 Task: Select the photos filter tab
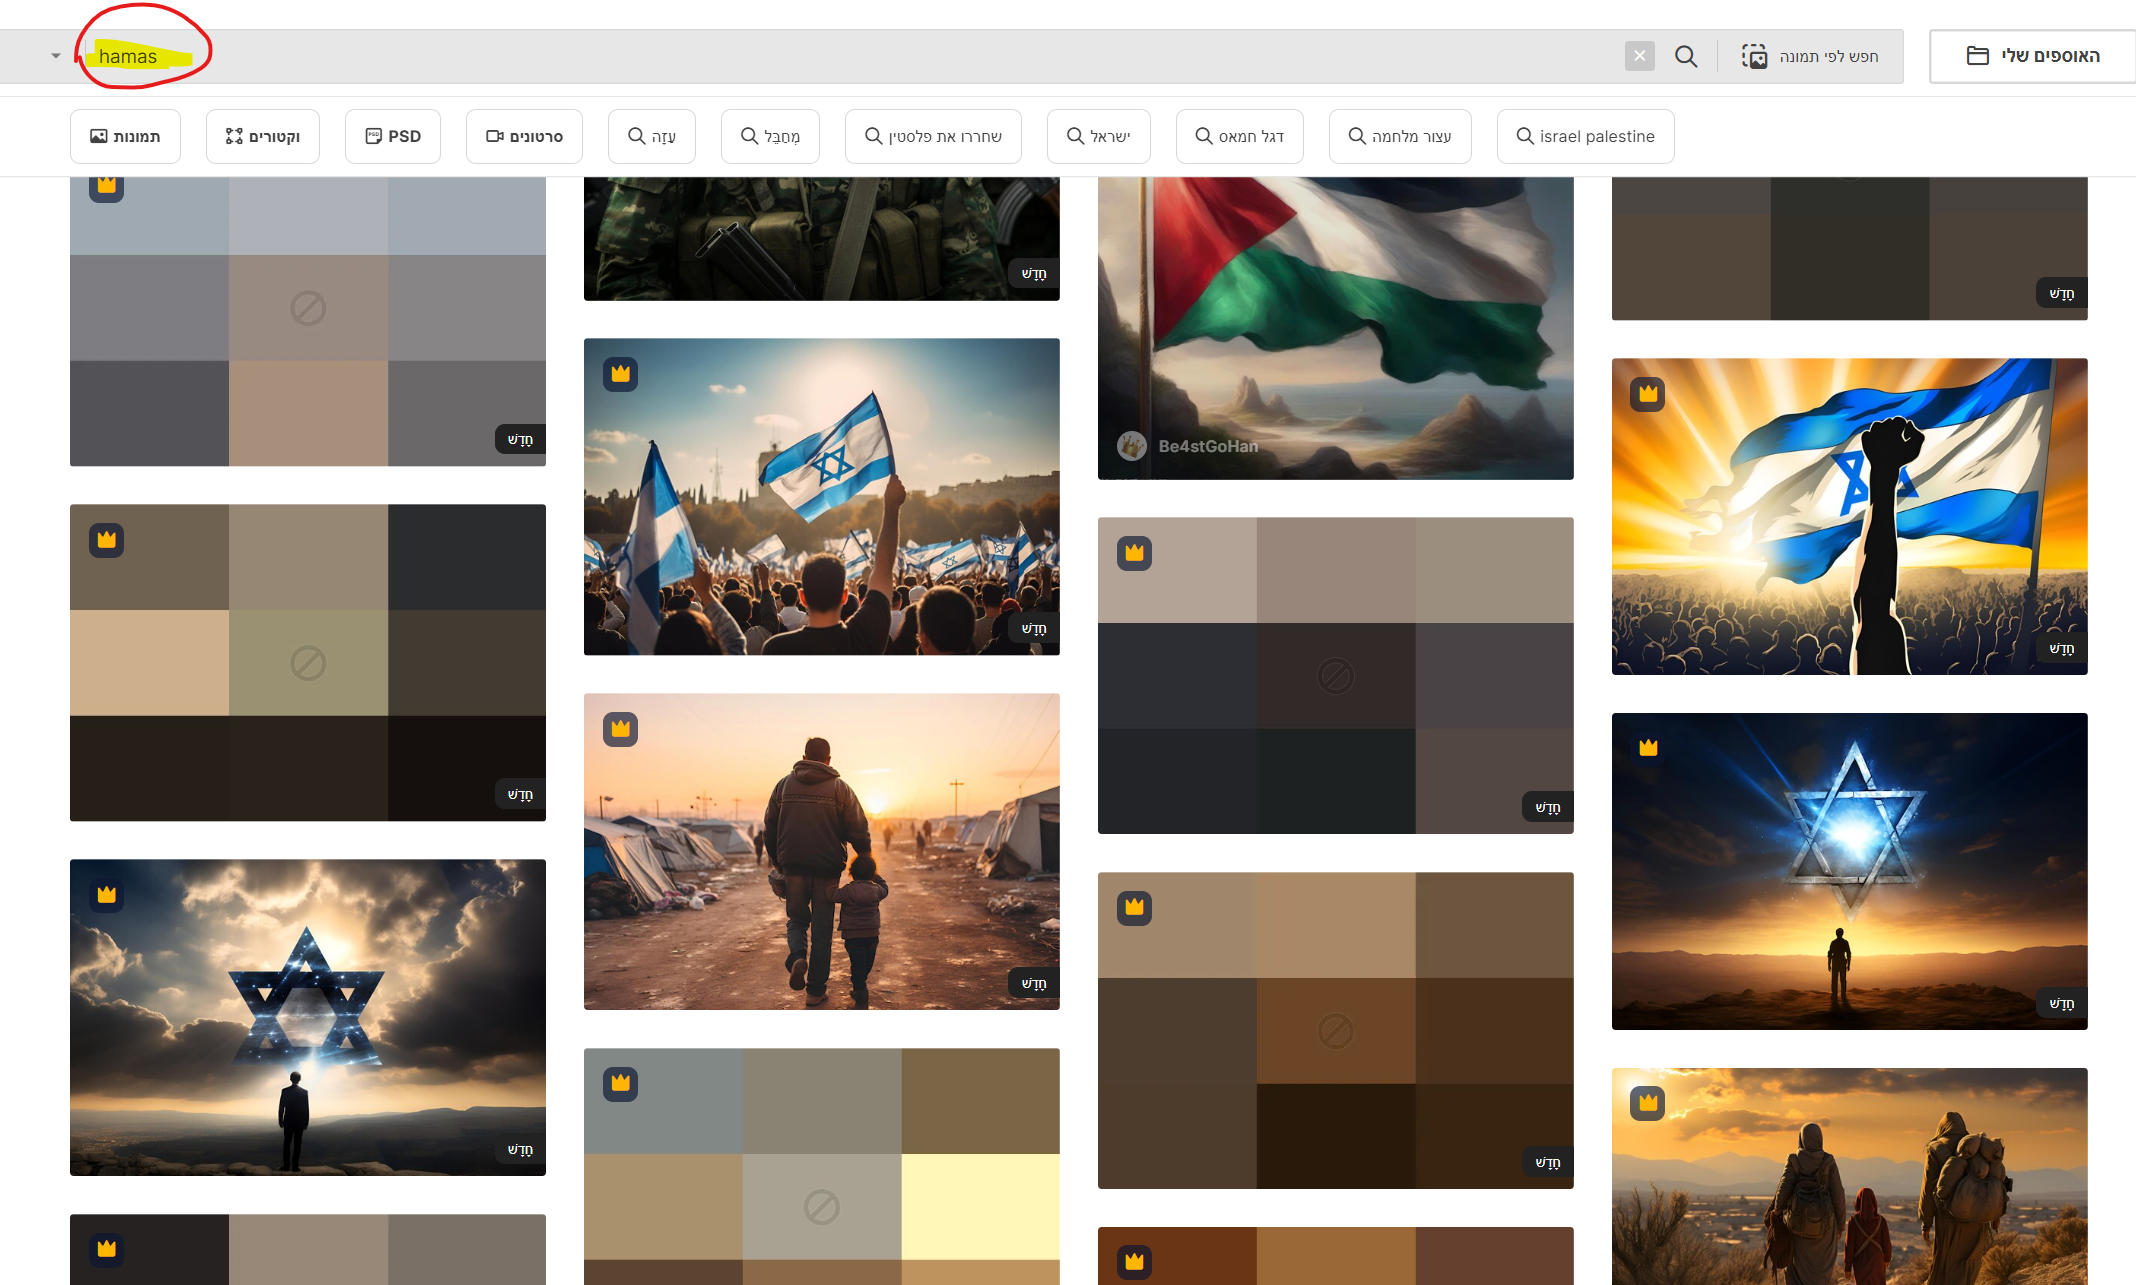(125, 136)
